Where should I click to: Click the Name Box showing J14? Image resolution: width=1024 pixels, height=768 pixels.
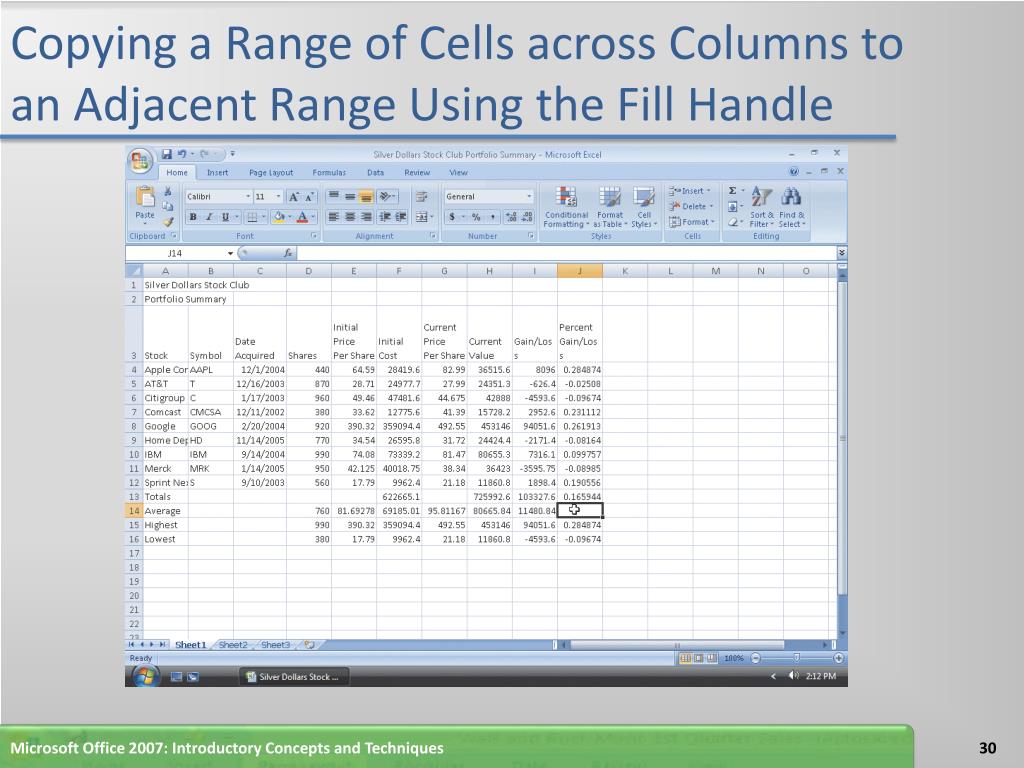pyautogui.click(x=175, y=253)
